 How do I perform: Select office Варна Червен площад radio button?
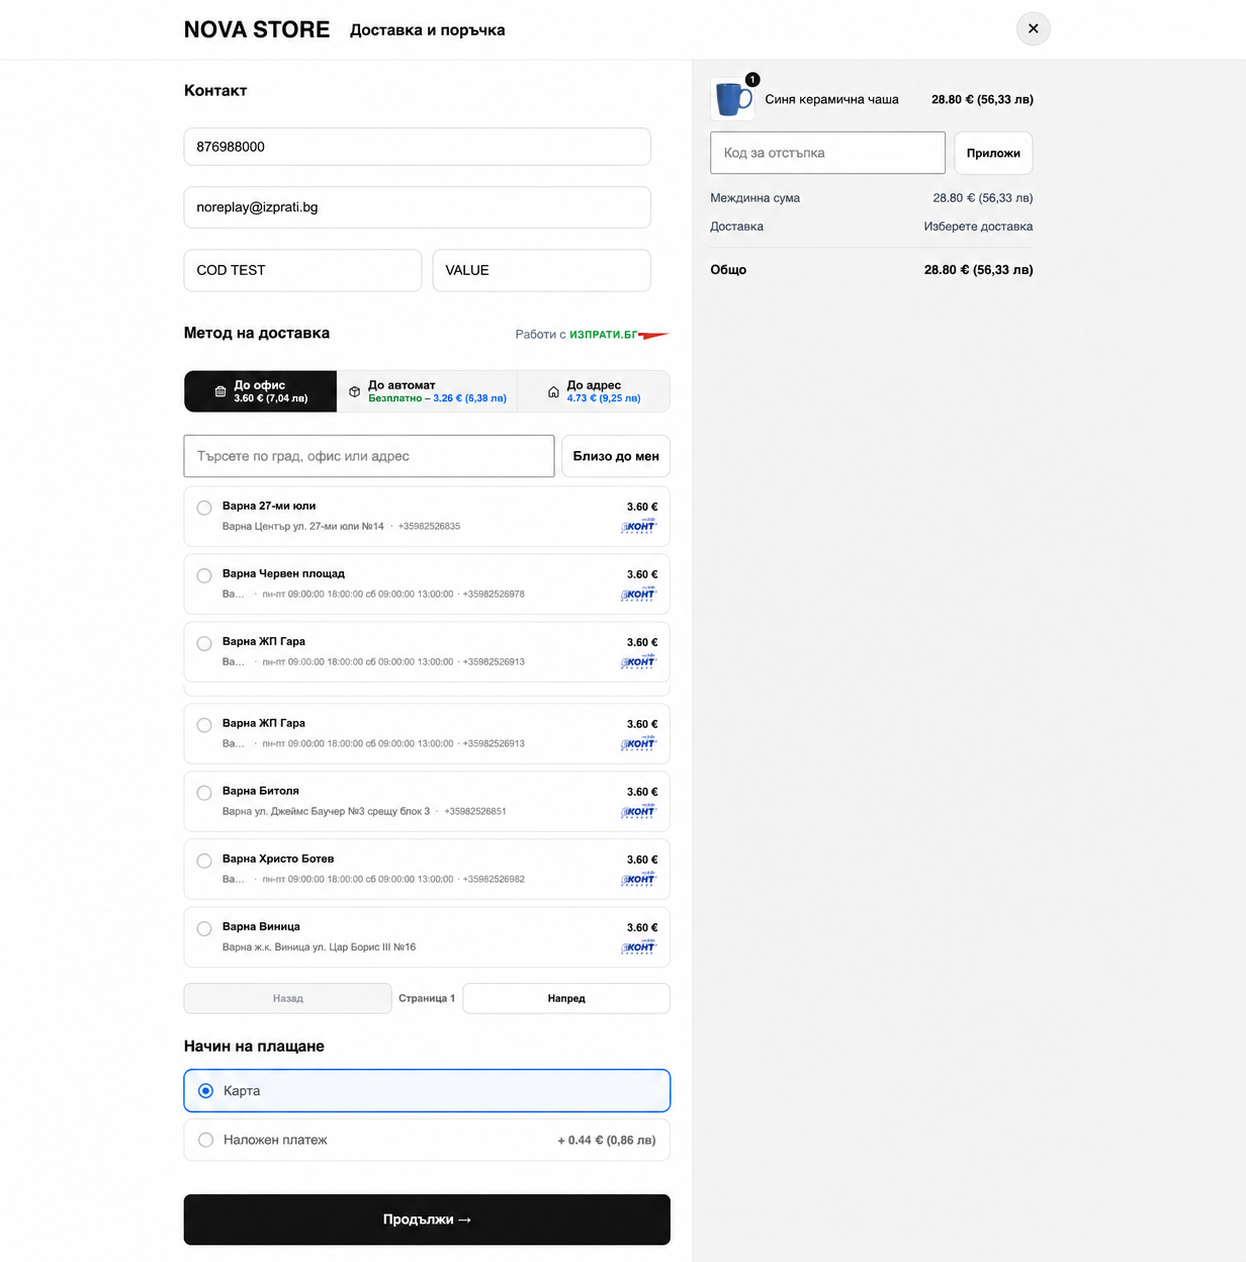point(204,576)
